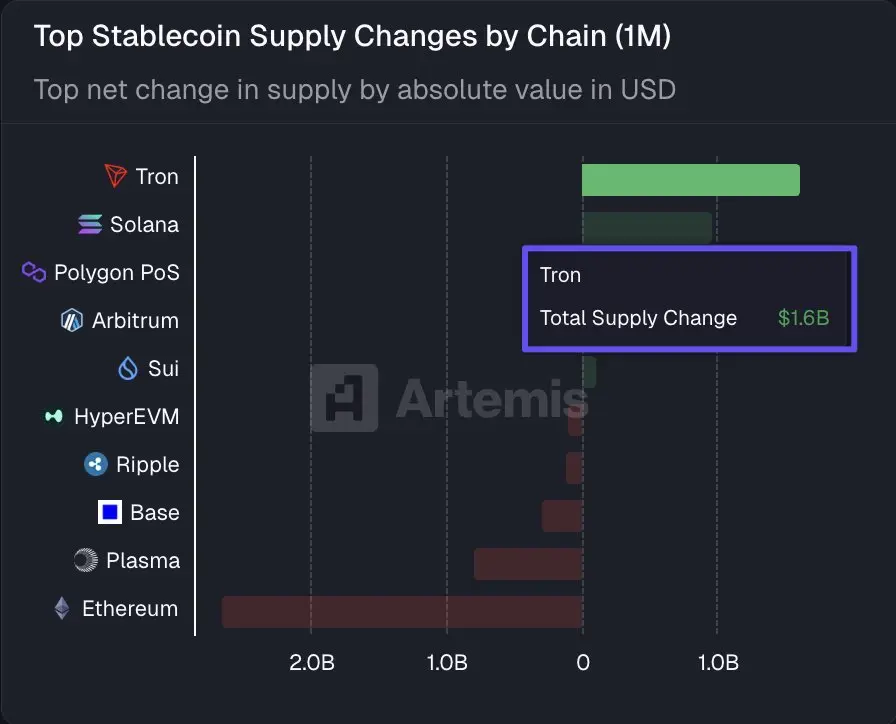The width and height of the screenshot is (896, 724).
Task: Click the Artemis watermark logo
Action: click(344, 398)
